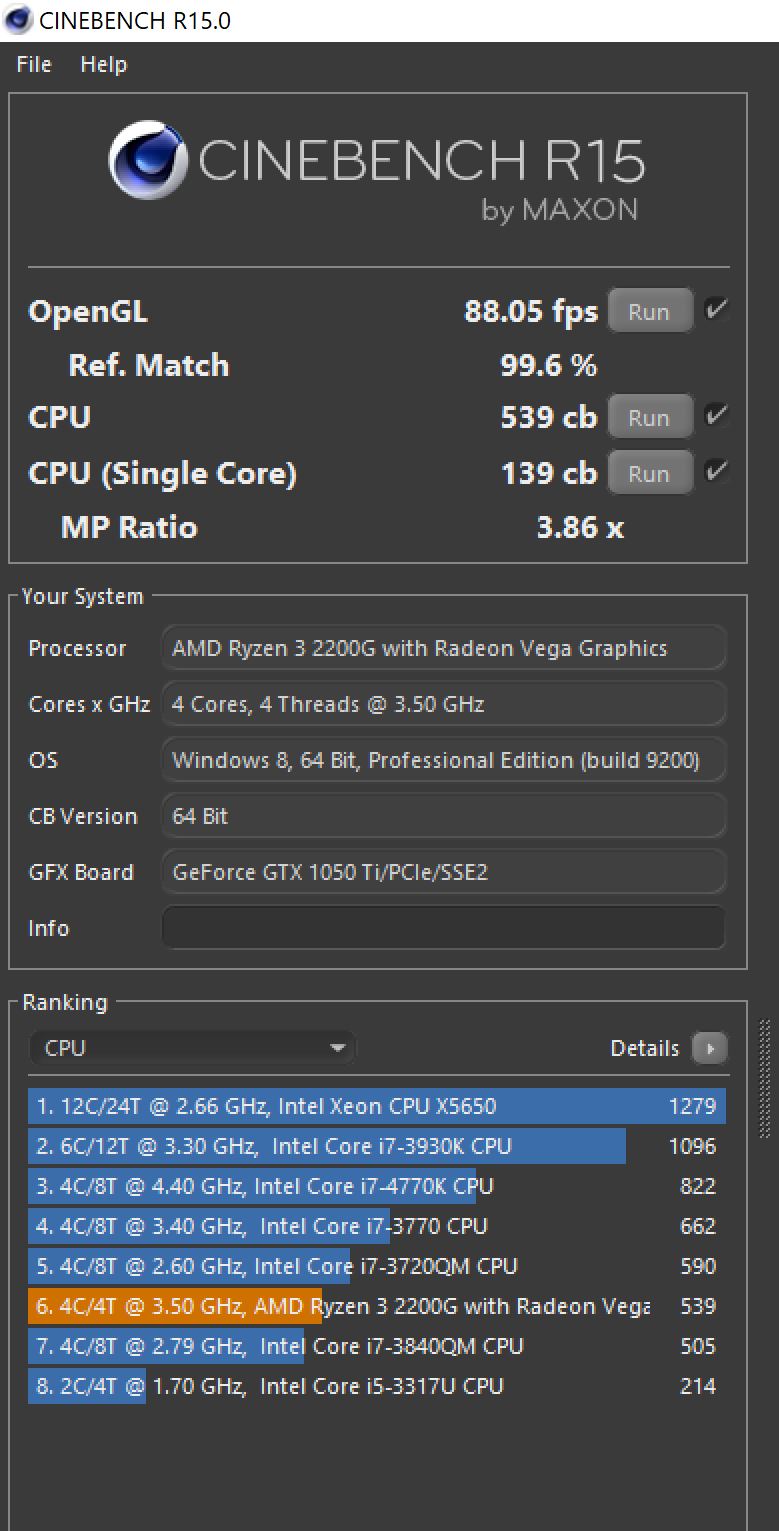This screenshot has height=1531, width=779.
Task: Open the CPU ranking dropdown
Action: pos(192,1048)
